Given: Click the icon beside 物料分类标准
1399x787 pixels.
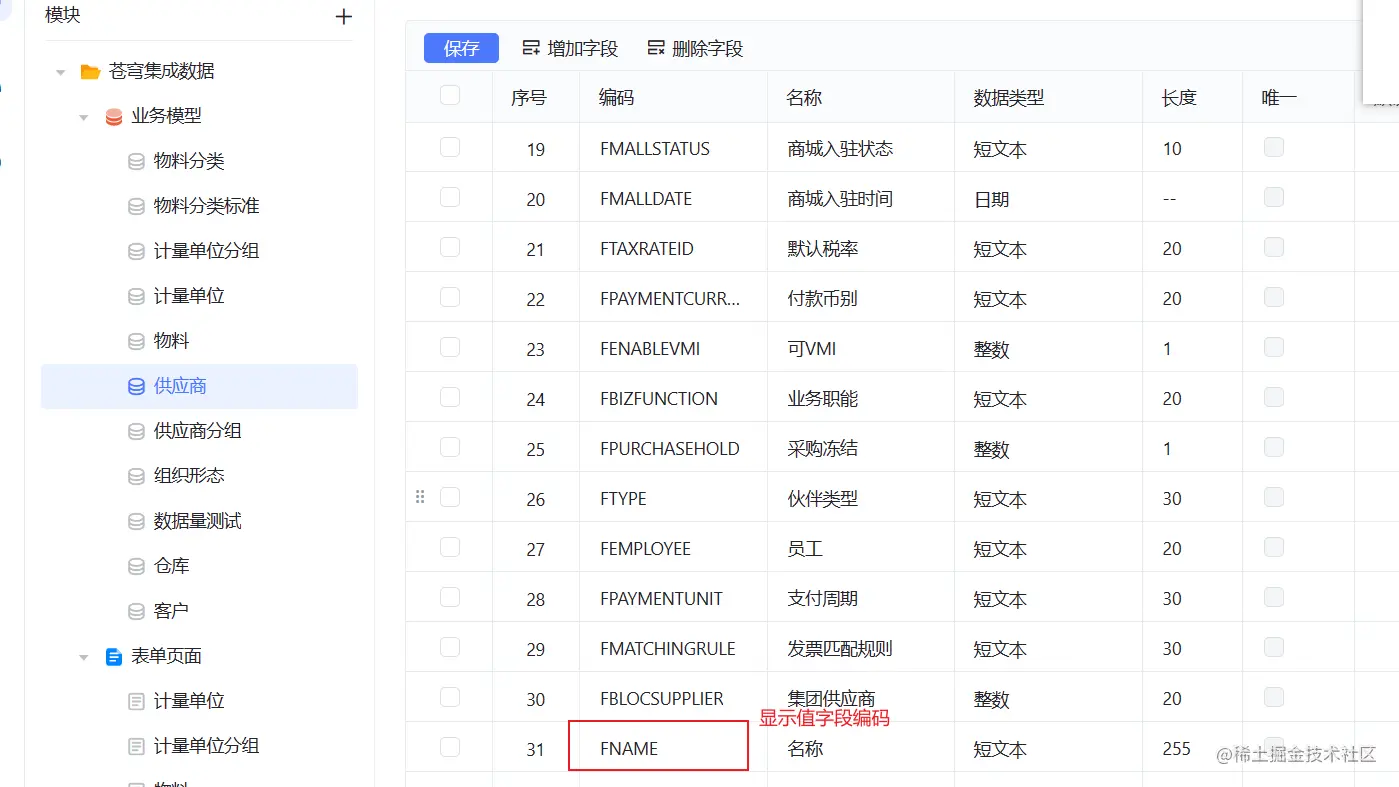Looking at the screenshot, I should click(137, 206).
